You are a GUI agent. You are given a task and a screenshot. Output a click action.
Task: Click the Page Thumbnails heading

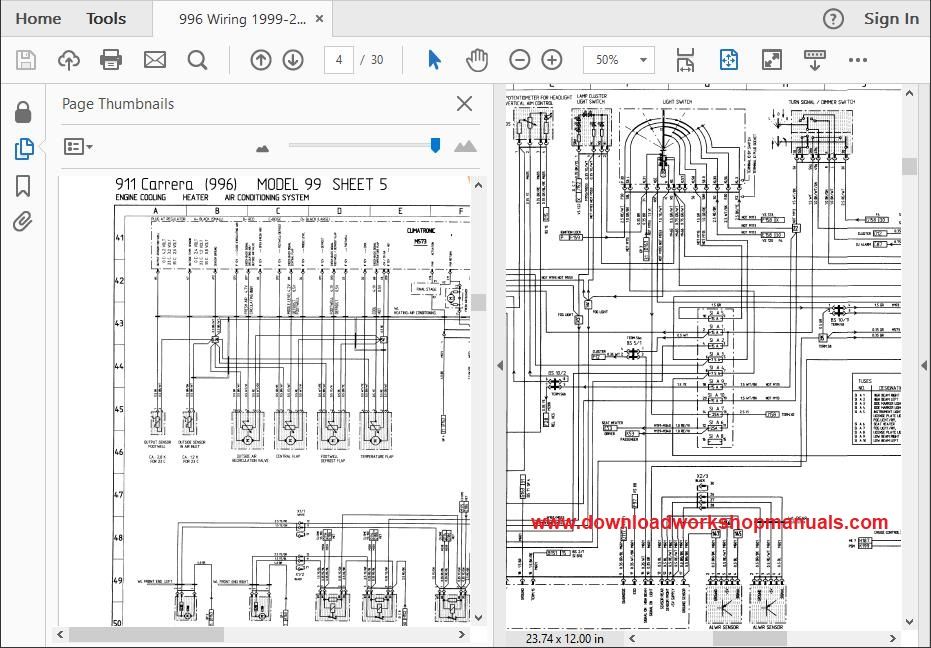[118, 104]
